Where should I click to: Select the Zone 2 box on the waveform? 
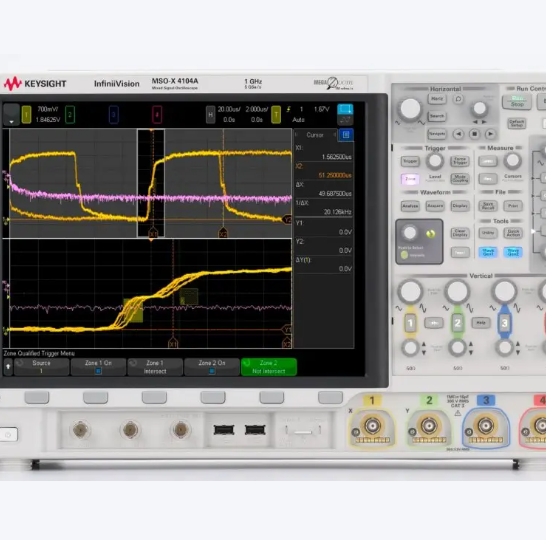pyautogui.click(x=189, y=297)
